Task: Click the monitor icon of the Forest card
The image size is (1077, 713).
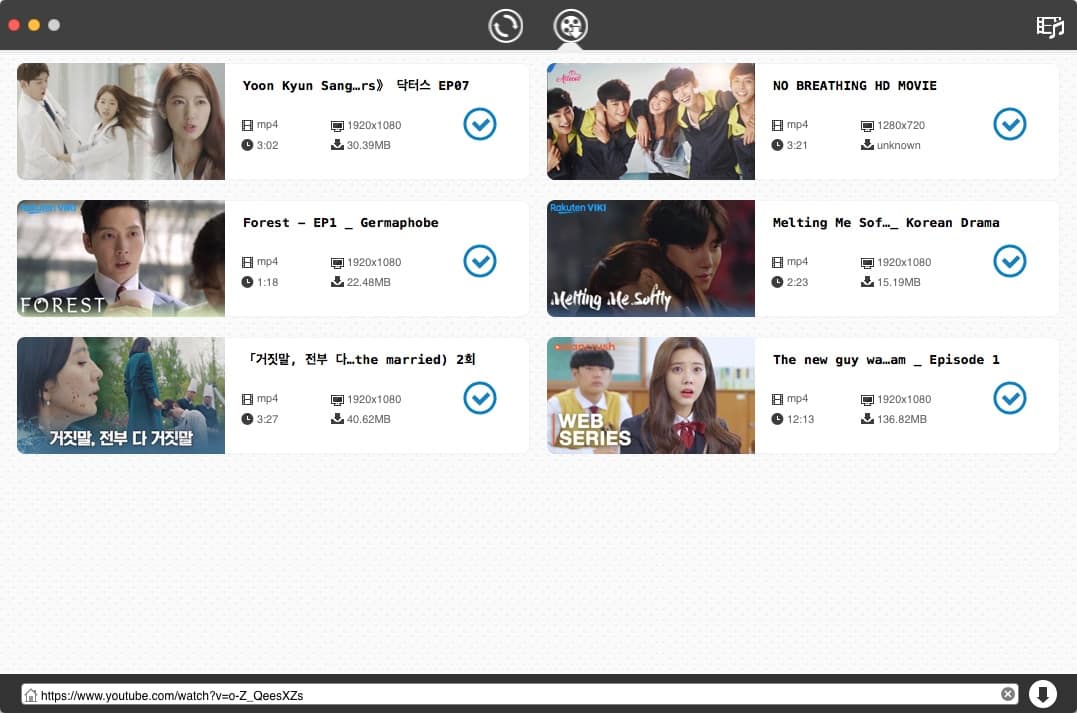Action: click(337, 262)
